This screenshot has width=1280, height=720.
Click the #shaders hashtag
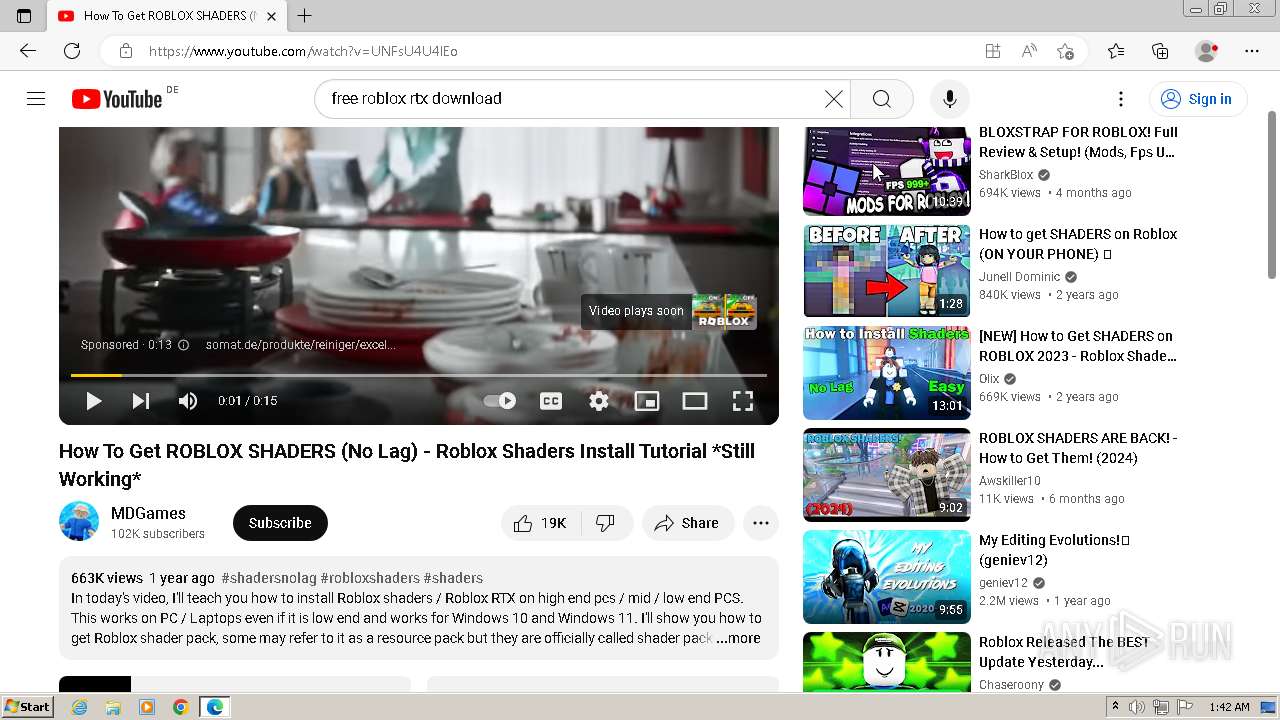coord(453,578)
